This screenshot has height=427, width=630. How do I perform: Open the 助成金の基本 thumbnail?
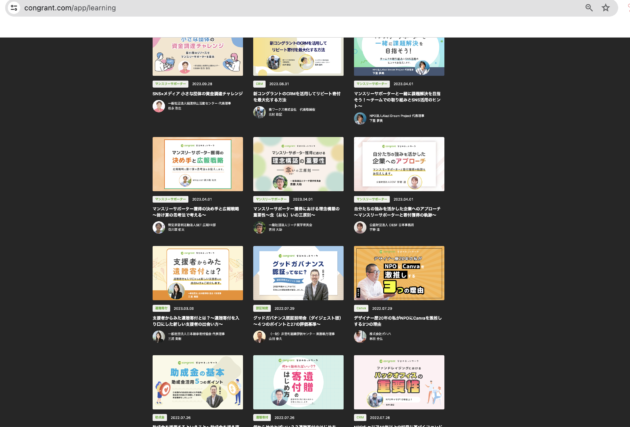coord(198,382)
